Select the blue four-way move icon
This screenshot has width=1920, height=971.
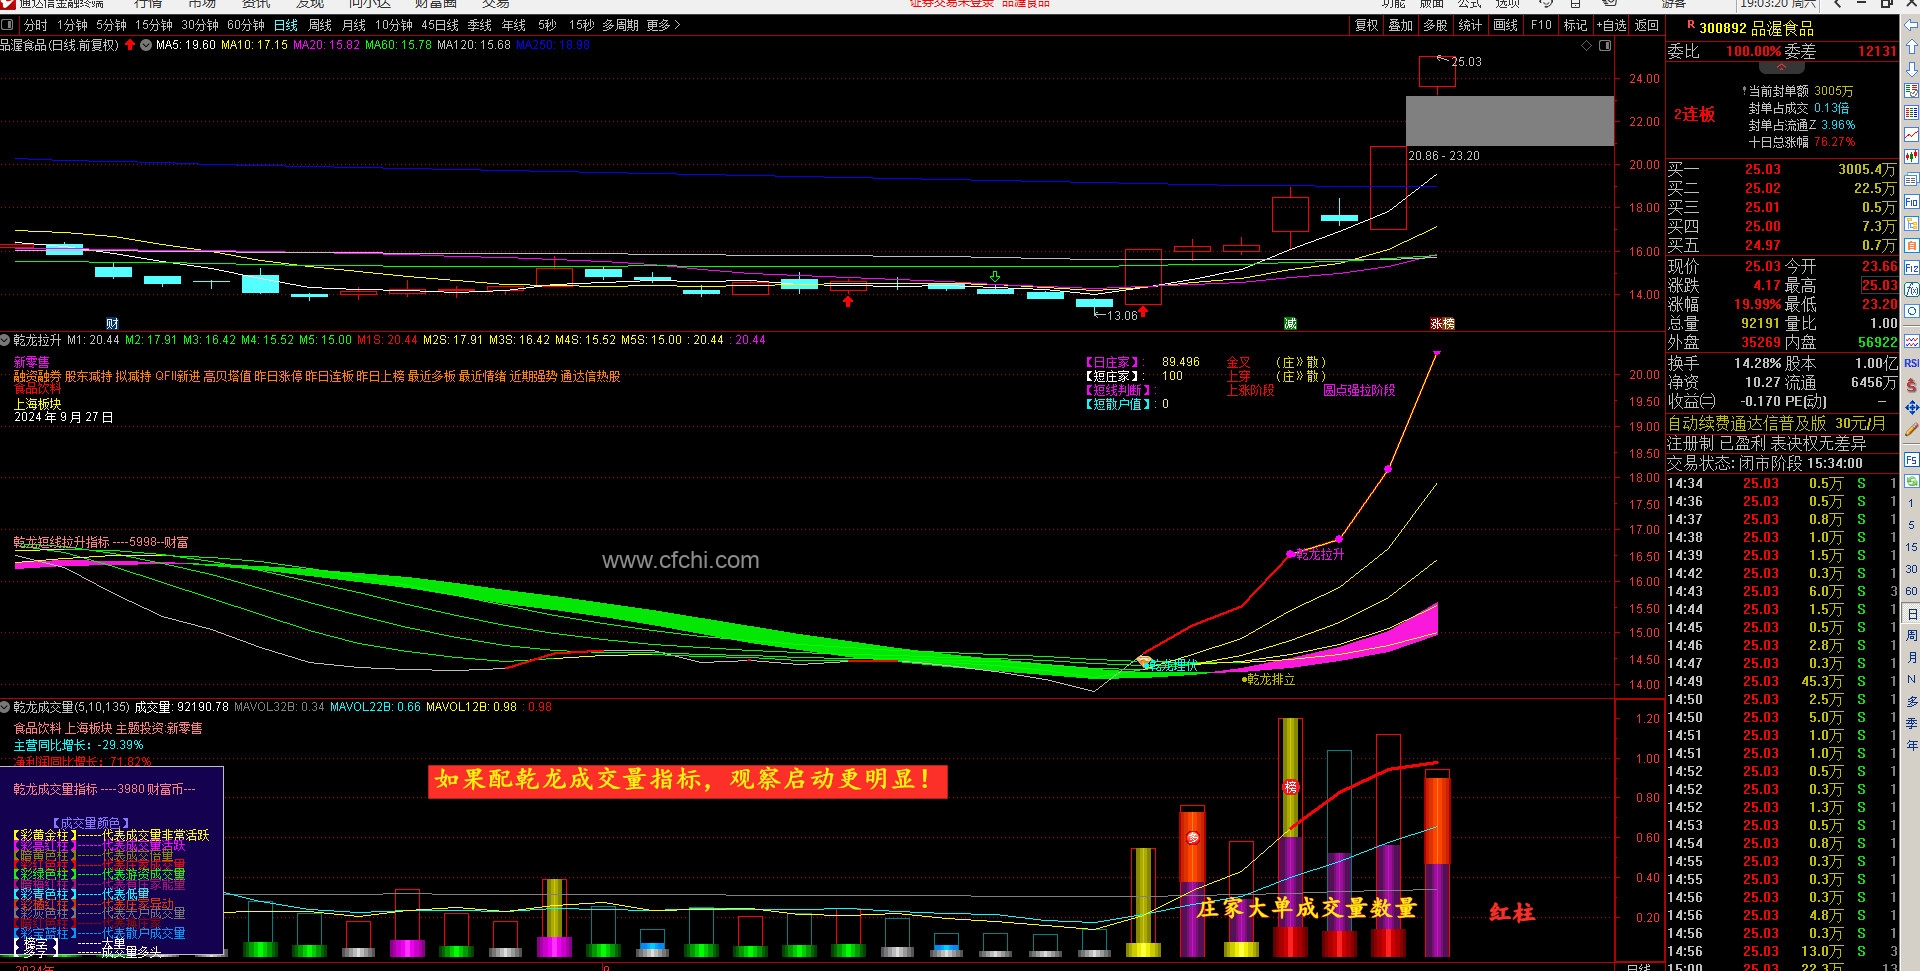1911,407
